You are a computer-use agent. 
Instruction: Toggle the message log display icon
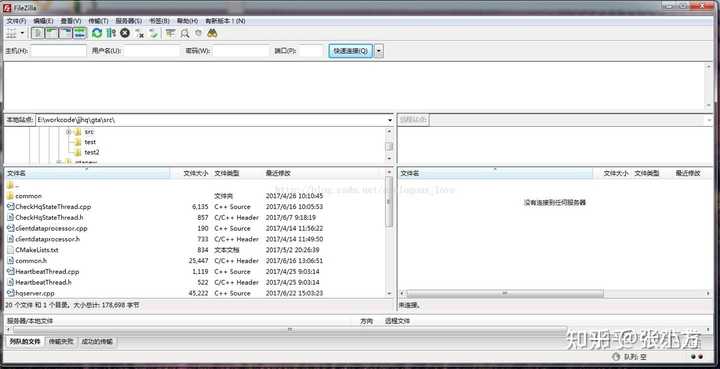pyautogui.click(x=38, y=33)
